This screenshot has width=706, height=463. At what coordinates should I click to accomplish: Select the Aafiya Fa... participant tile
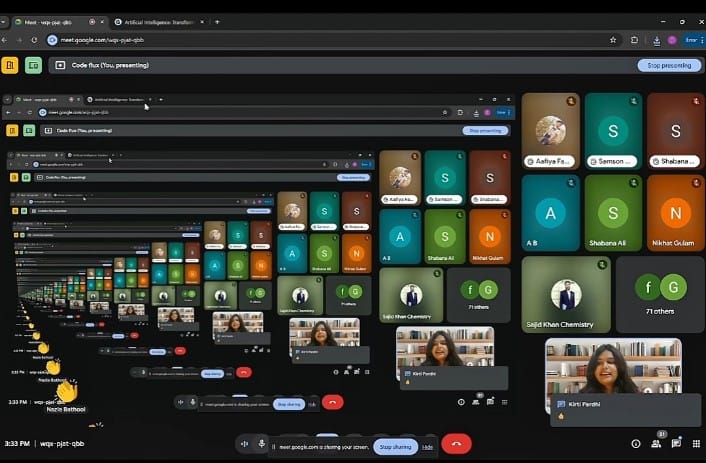(551, 131)
